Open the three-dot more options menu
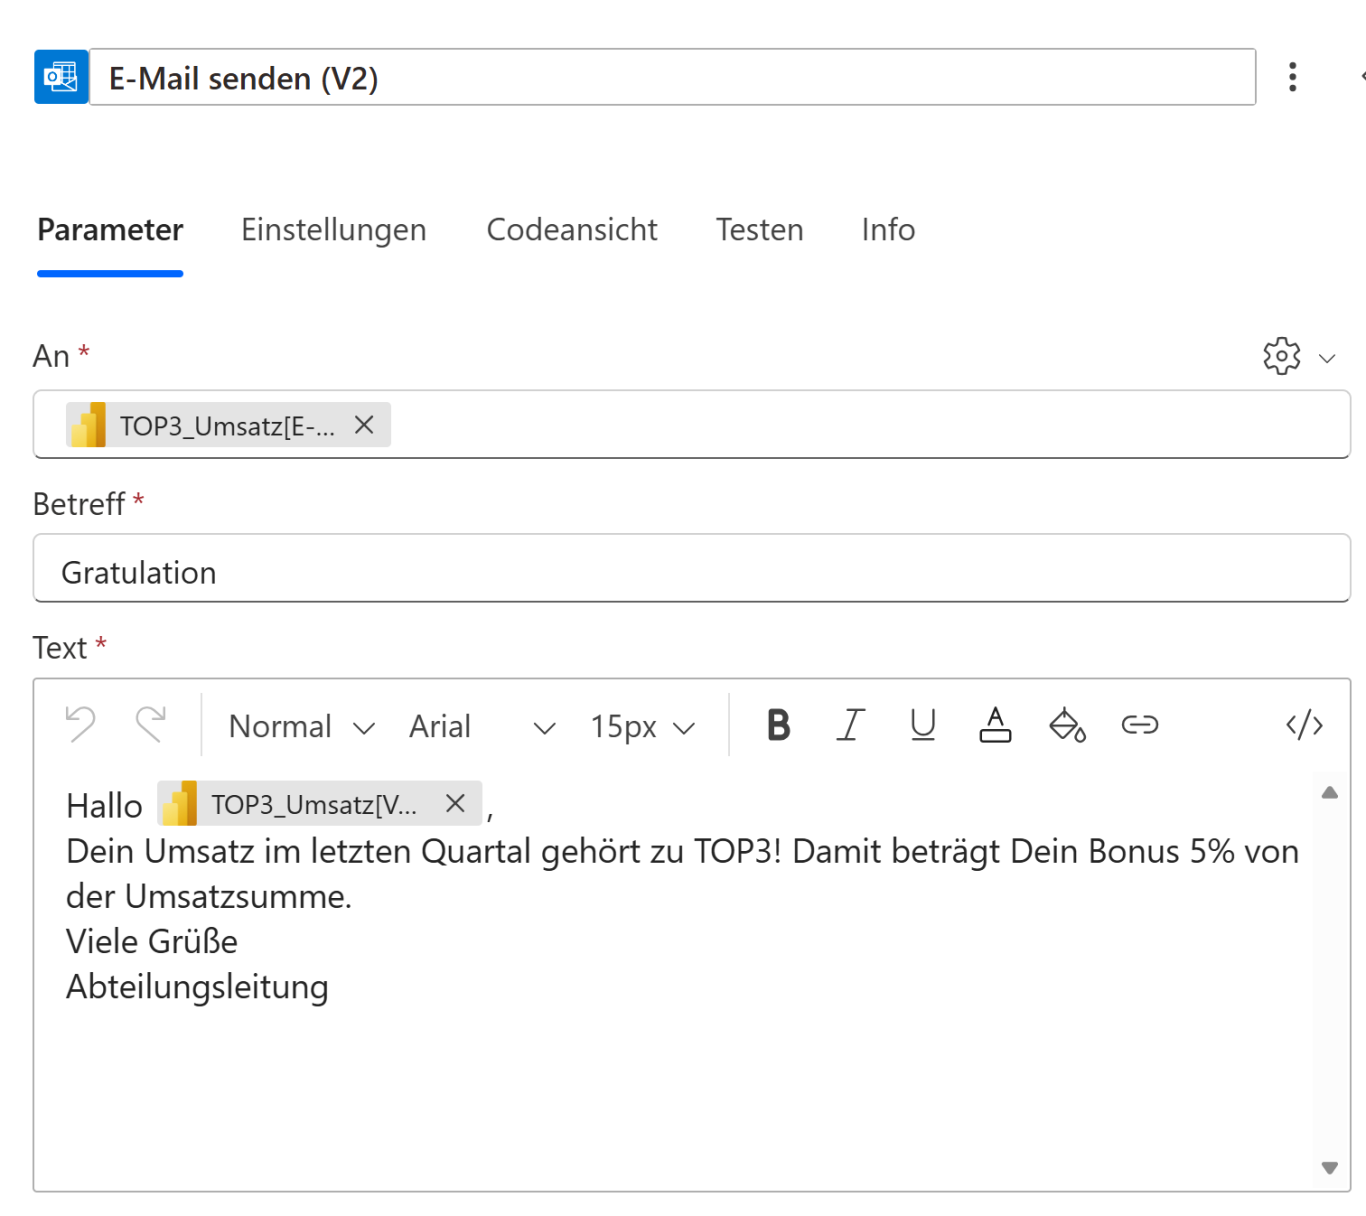This screenshot has width=1366, height=1216. (1292, 77)
